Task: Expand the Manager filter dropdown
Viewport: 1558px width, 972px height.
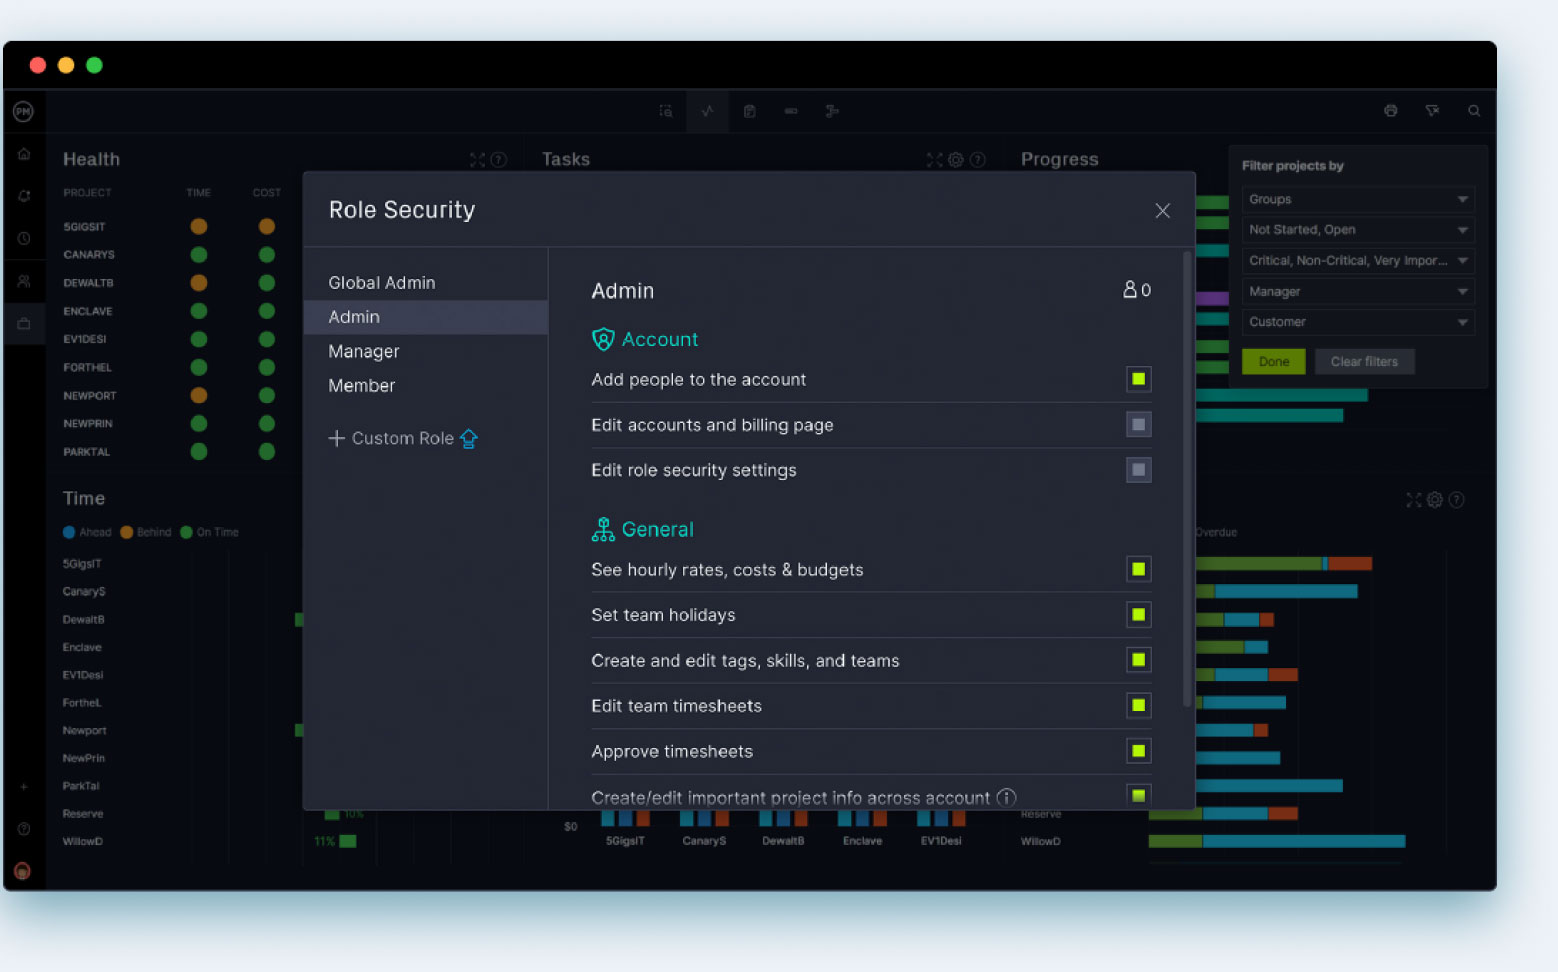Action: click(x=1357, y=291)
